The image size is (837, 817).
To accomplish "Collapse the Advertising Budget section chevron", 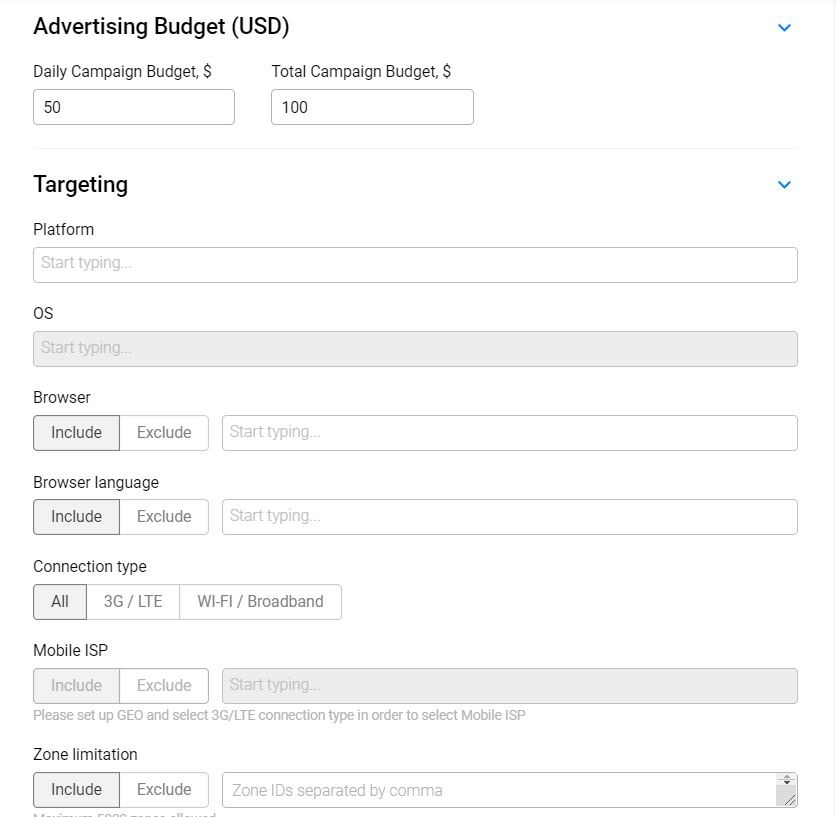I will pyautogui.click(x=784, y=28).
